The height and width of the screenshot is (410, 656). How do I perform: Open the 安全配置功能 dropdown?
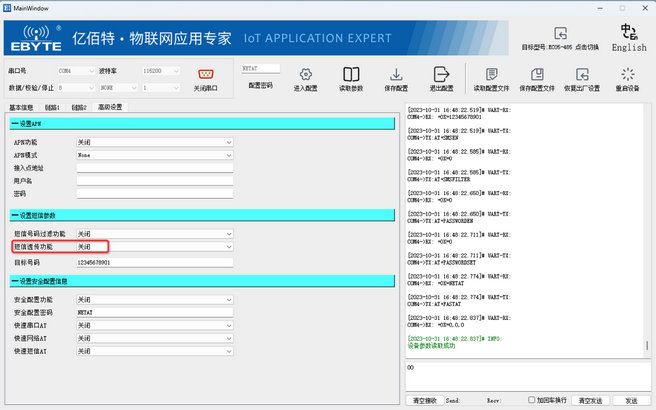click(154, 299)
